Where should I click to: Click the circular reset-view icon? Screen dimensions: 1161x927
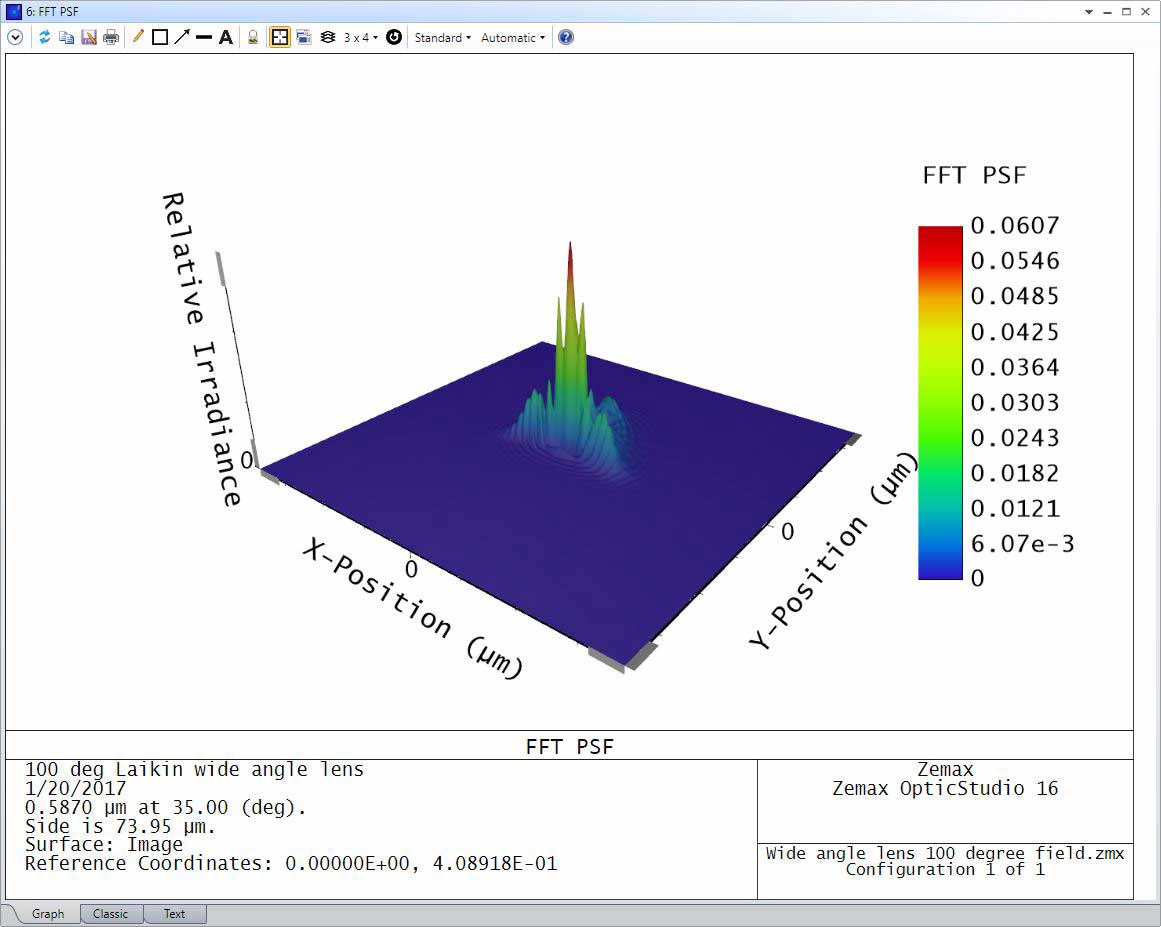point(394,37)
